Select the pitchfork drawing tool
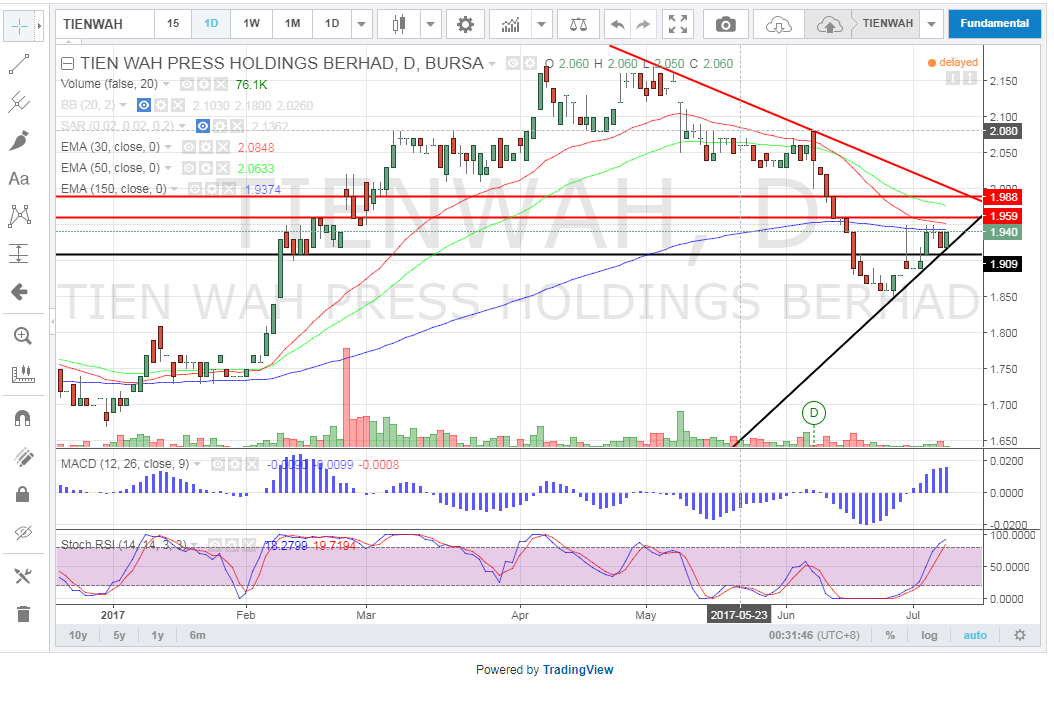Image resolution: width=1054 pixels, height=716 pixels. [x=19, y=102]
